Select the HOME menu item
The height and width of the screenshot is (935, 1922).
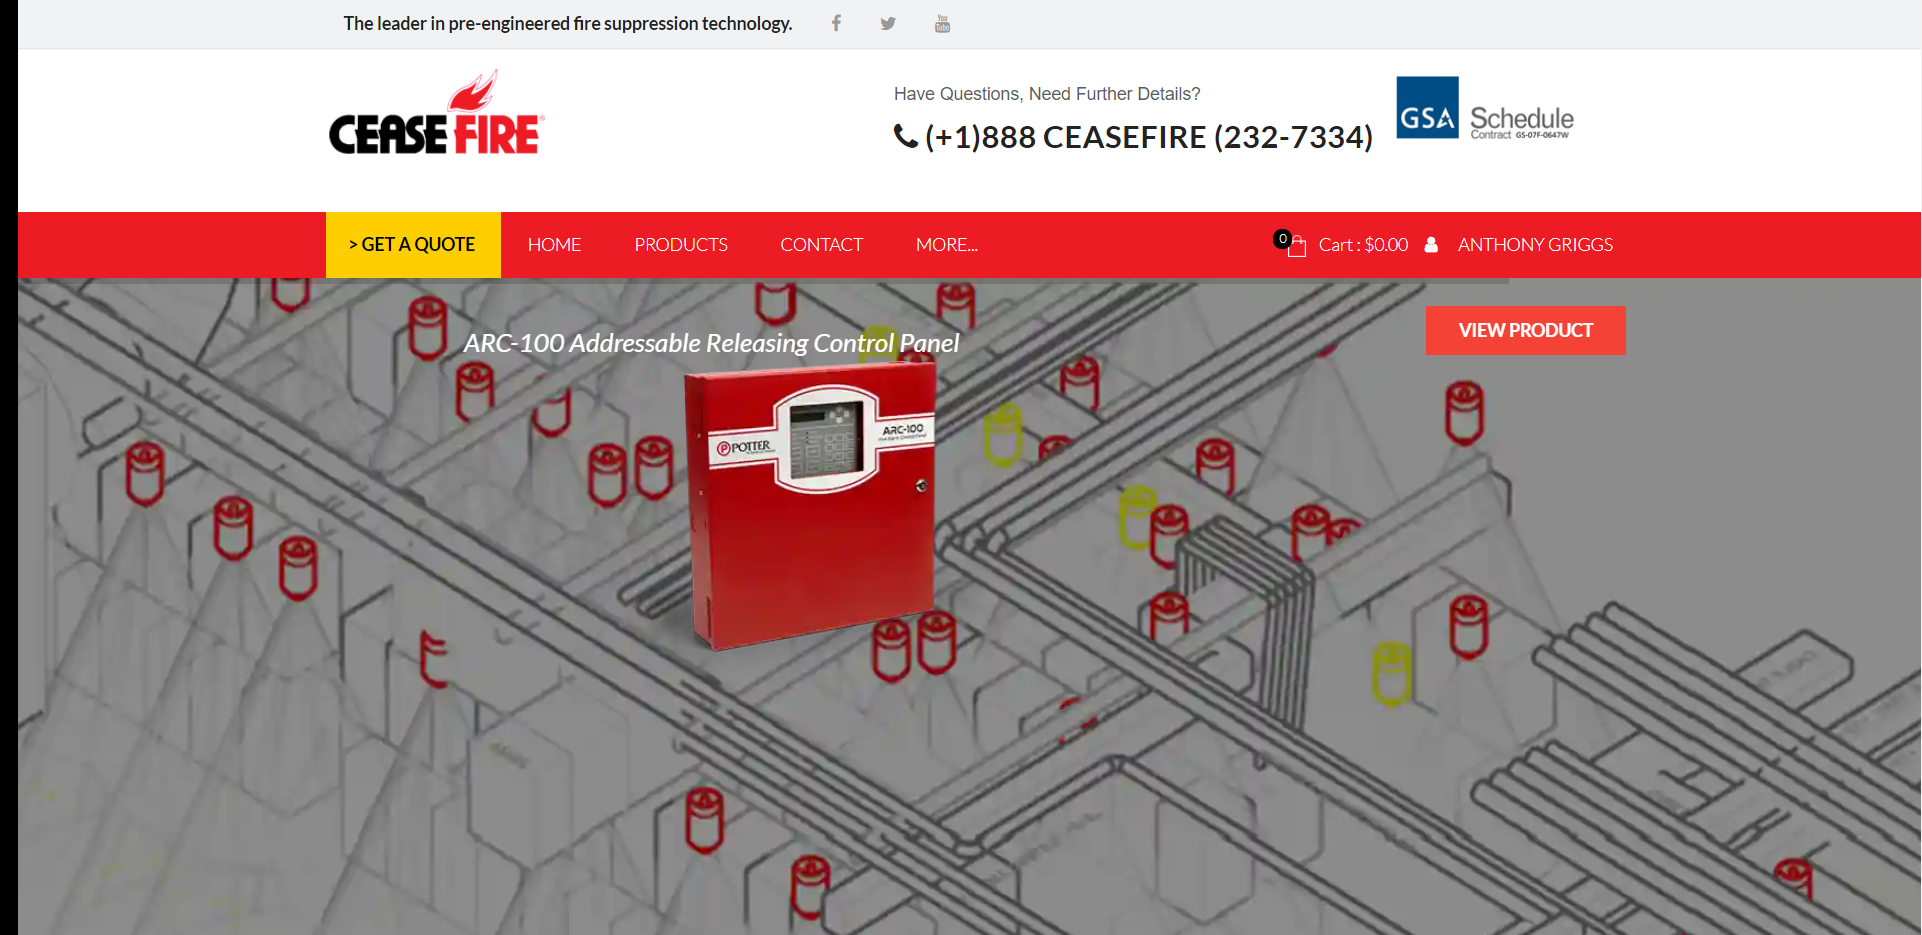coord(554,244)
